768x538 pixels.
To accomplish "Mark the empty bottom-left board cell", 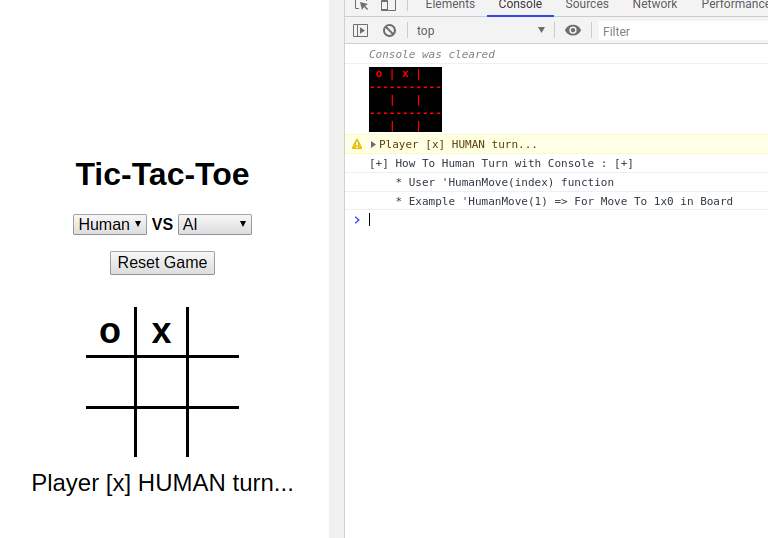I will click(x=110, y=433).
